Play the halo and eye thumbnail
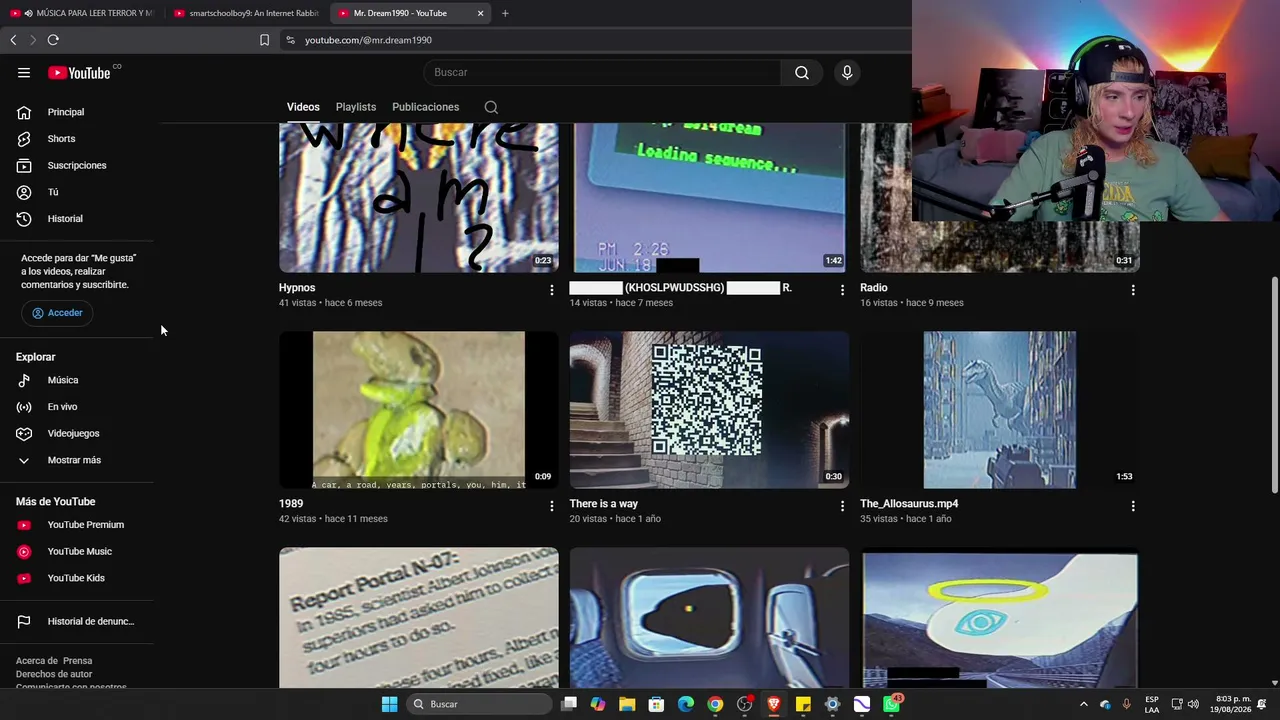Screen dimensions: 1280x720 tap(1000, 617)
